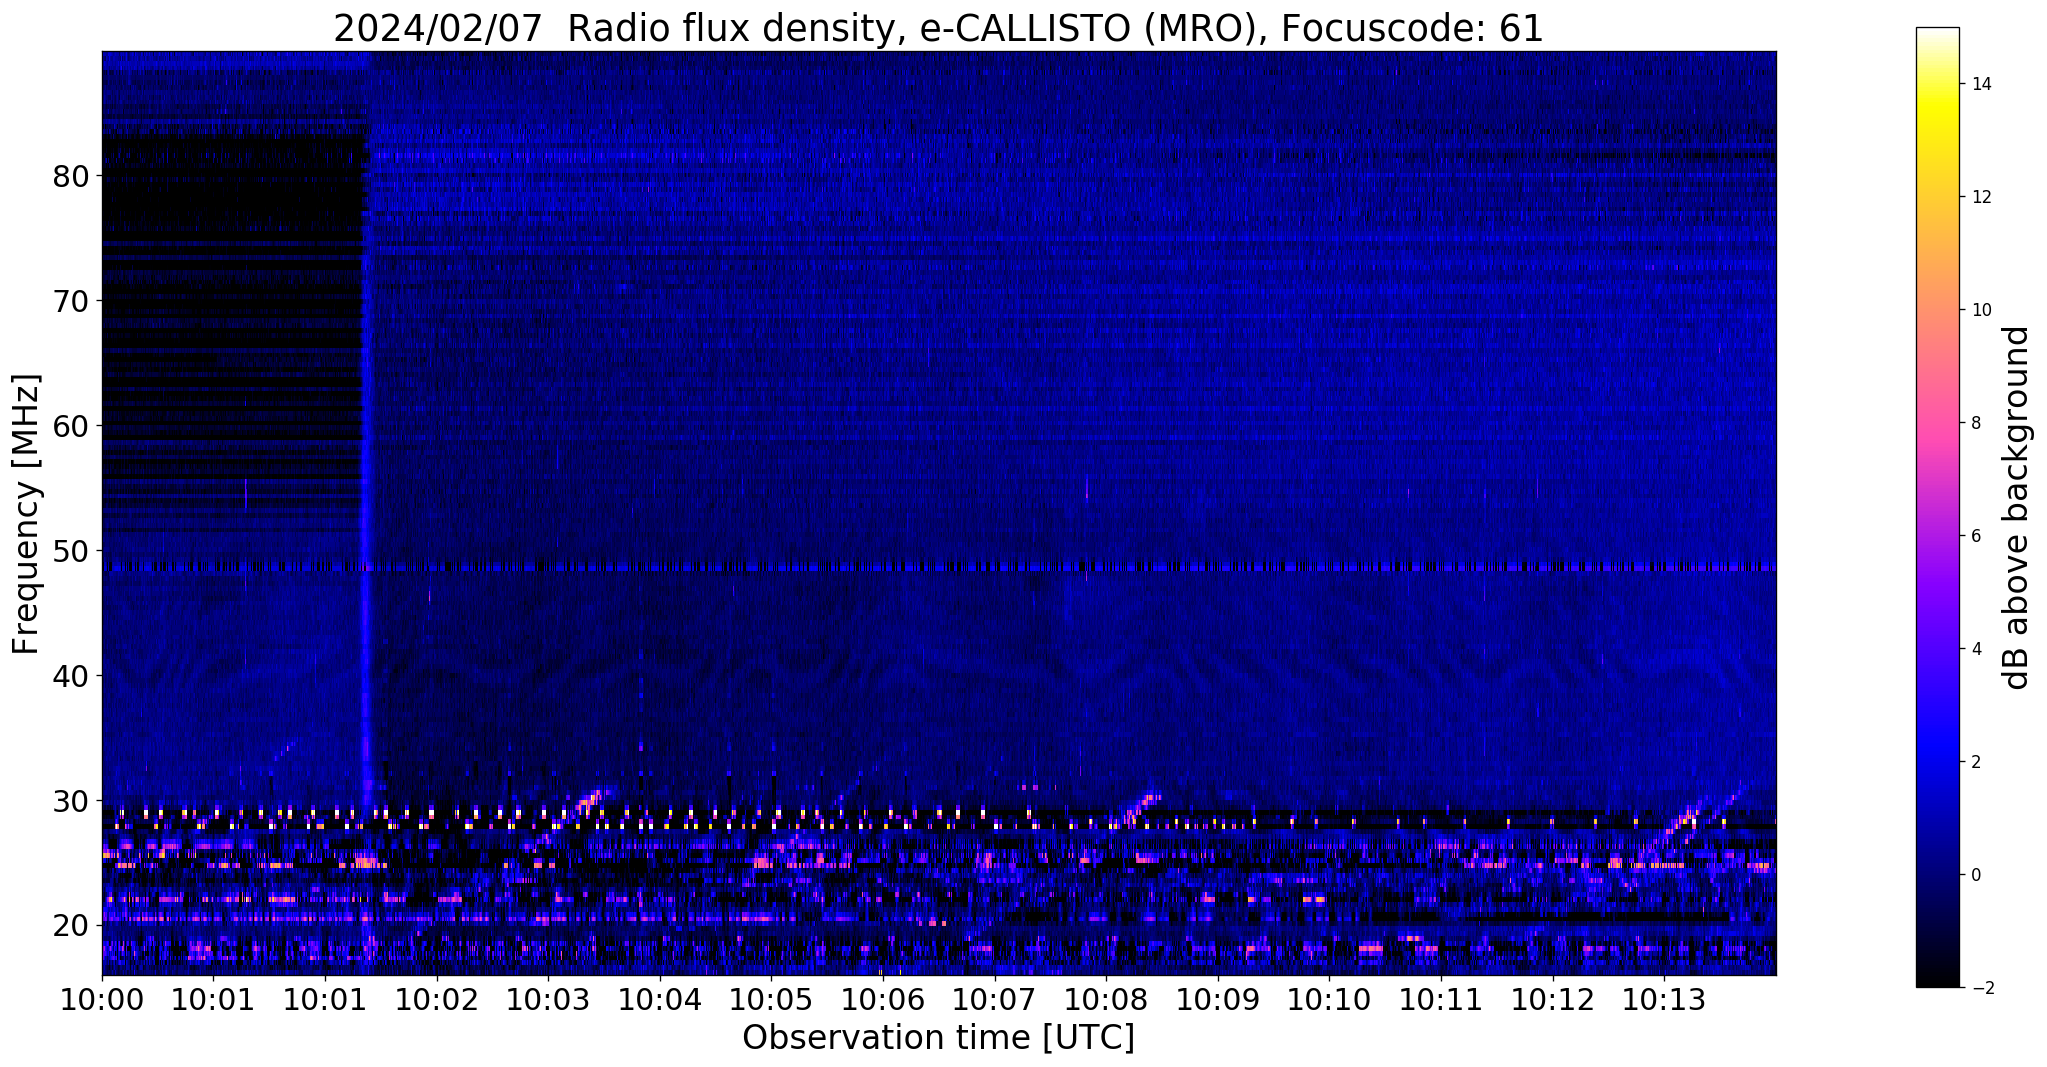Click the 10:00 time tick label

(102, 1000)
